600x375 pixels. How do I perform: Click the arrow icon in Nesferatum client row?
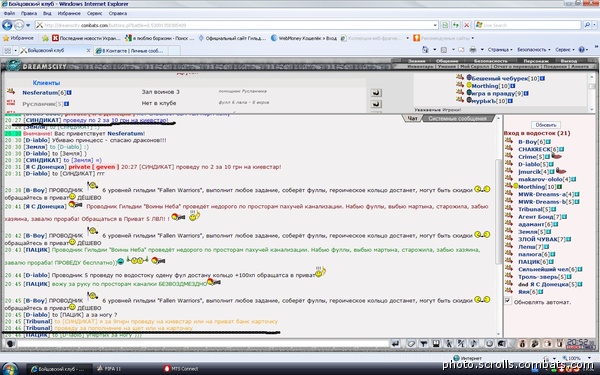click(376, 93)
